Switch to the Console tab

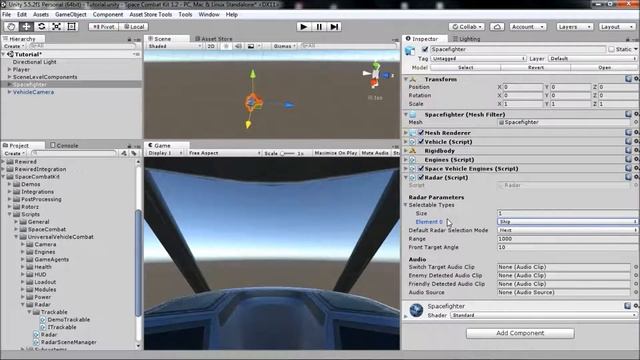click(64, 145)
